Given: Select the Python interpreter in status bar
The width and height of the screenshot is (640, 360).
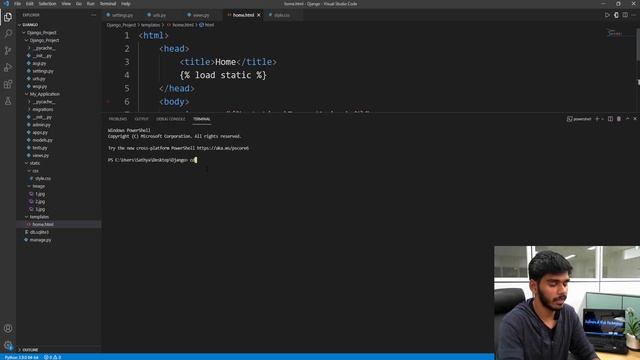Looking at the screenshot, I should click(x=21, y=357).
